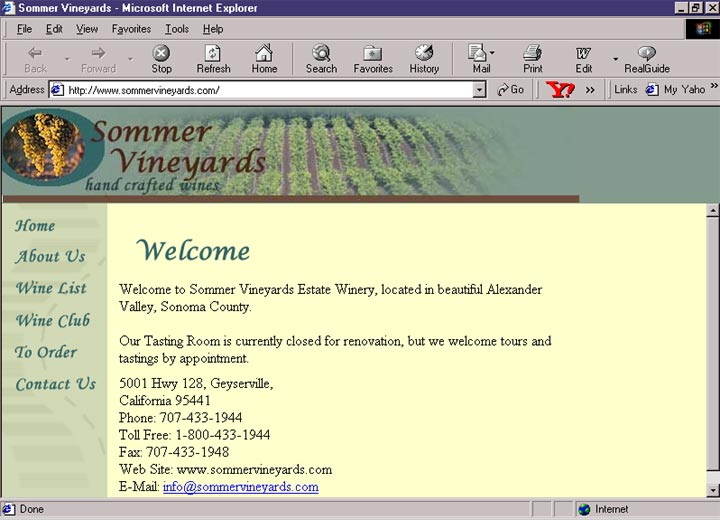Expand the Edit button dropdown arrow

click(615, 59)
